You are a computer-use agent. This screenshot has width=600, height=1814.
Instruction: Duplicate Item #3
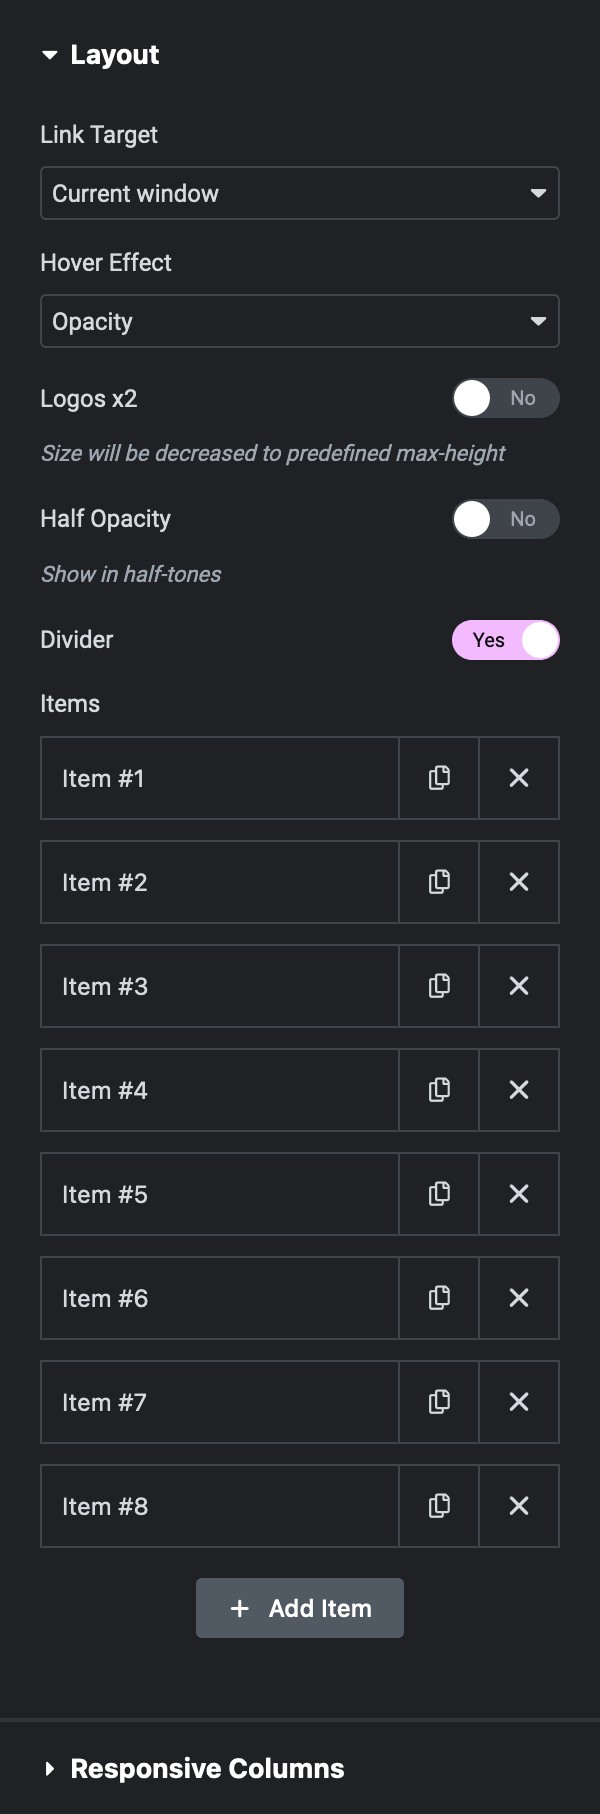439,986
